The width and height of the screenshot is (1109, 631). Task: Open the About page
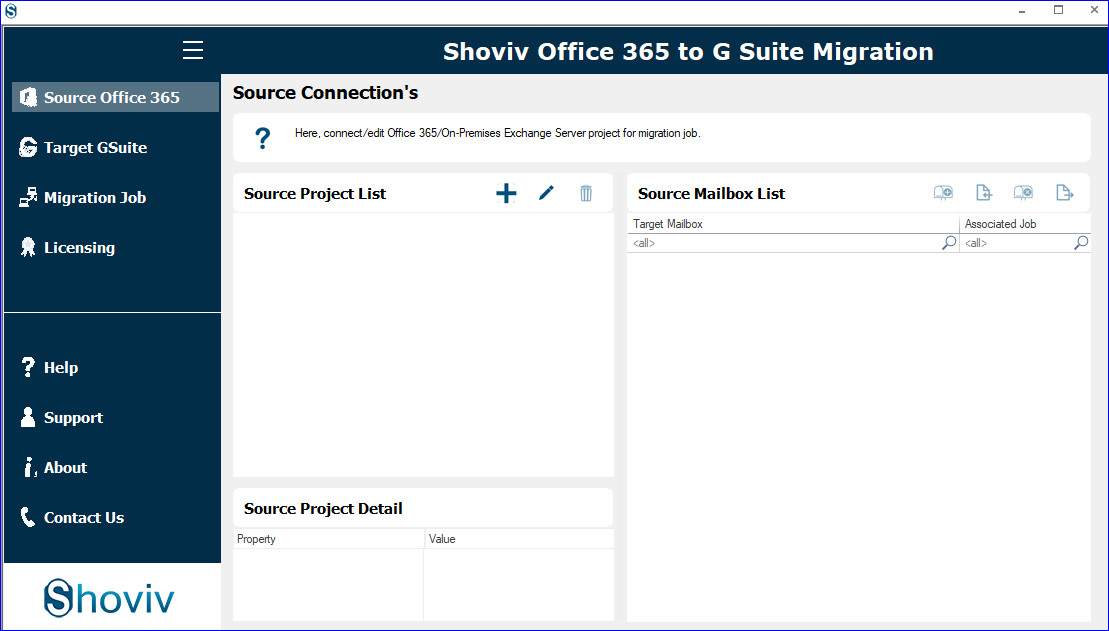pyautogui.click(x=64, y=467)
